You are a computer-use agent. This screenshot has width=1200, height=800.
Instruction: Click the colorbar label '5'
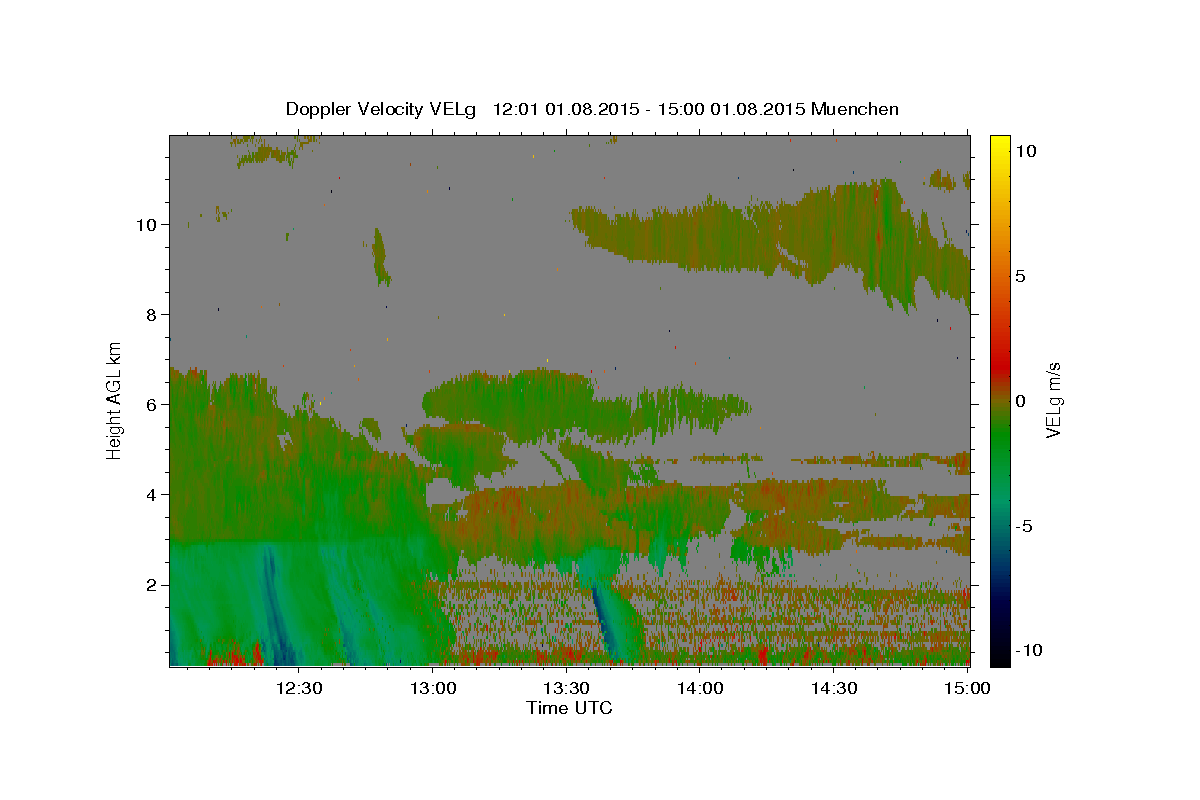[1021, 276]
